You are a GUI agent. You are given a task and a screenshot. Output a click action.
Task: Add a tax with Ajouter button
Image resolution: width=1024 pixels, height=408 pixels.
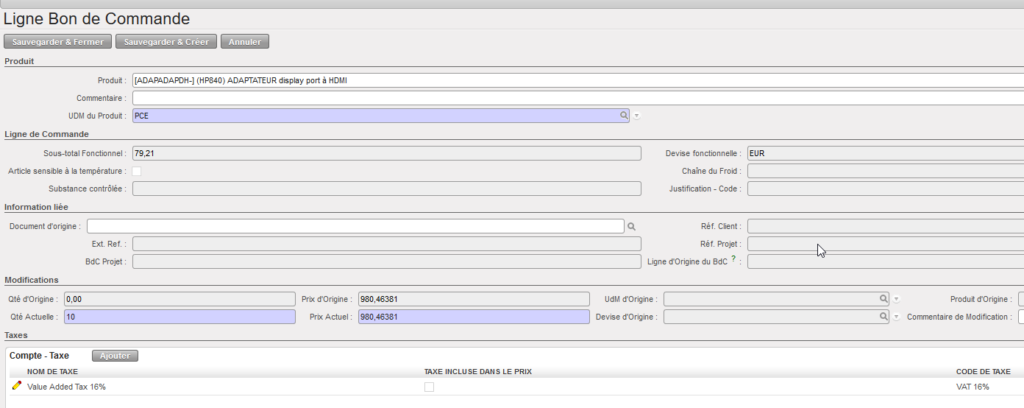pyautogui.click(x=115, y=355)
